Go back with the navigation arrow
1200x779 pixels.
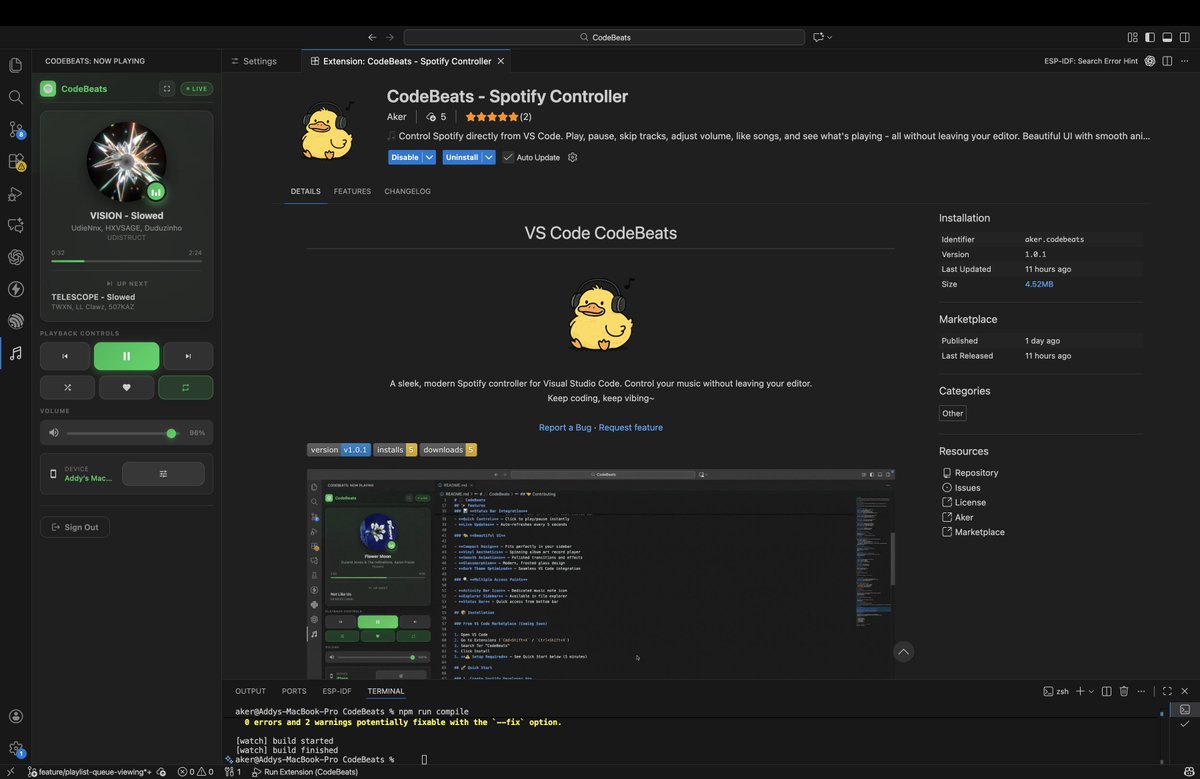click(x=372, y=37)
